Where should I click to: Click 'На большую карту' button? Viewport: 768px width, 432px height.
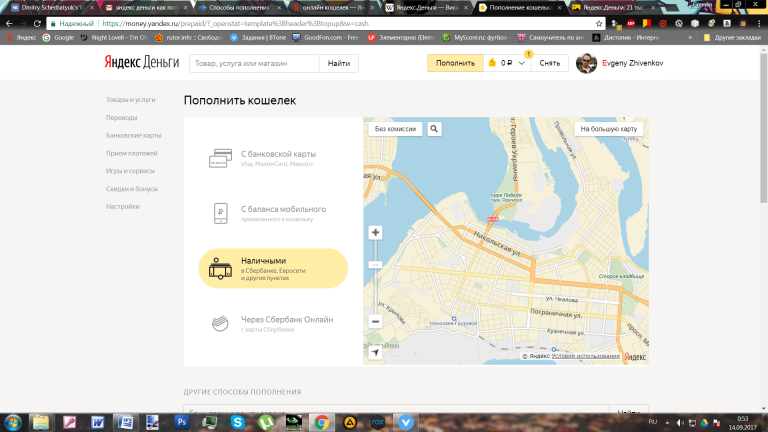pyautogui.click(x=608, y=129)
